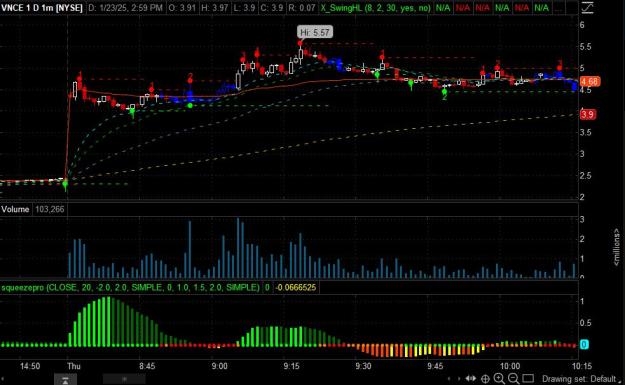Click the pan left-right arrows icon

click(x=471, y=378)
